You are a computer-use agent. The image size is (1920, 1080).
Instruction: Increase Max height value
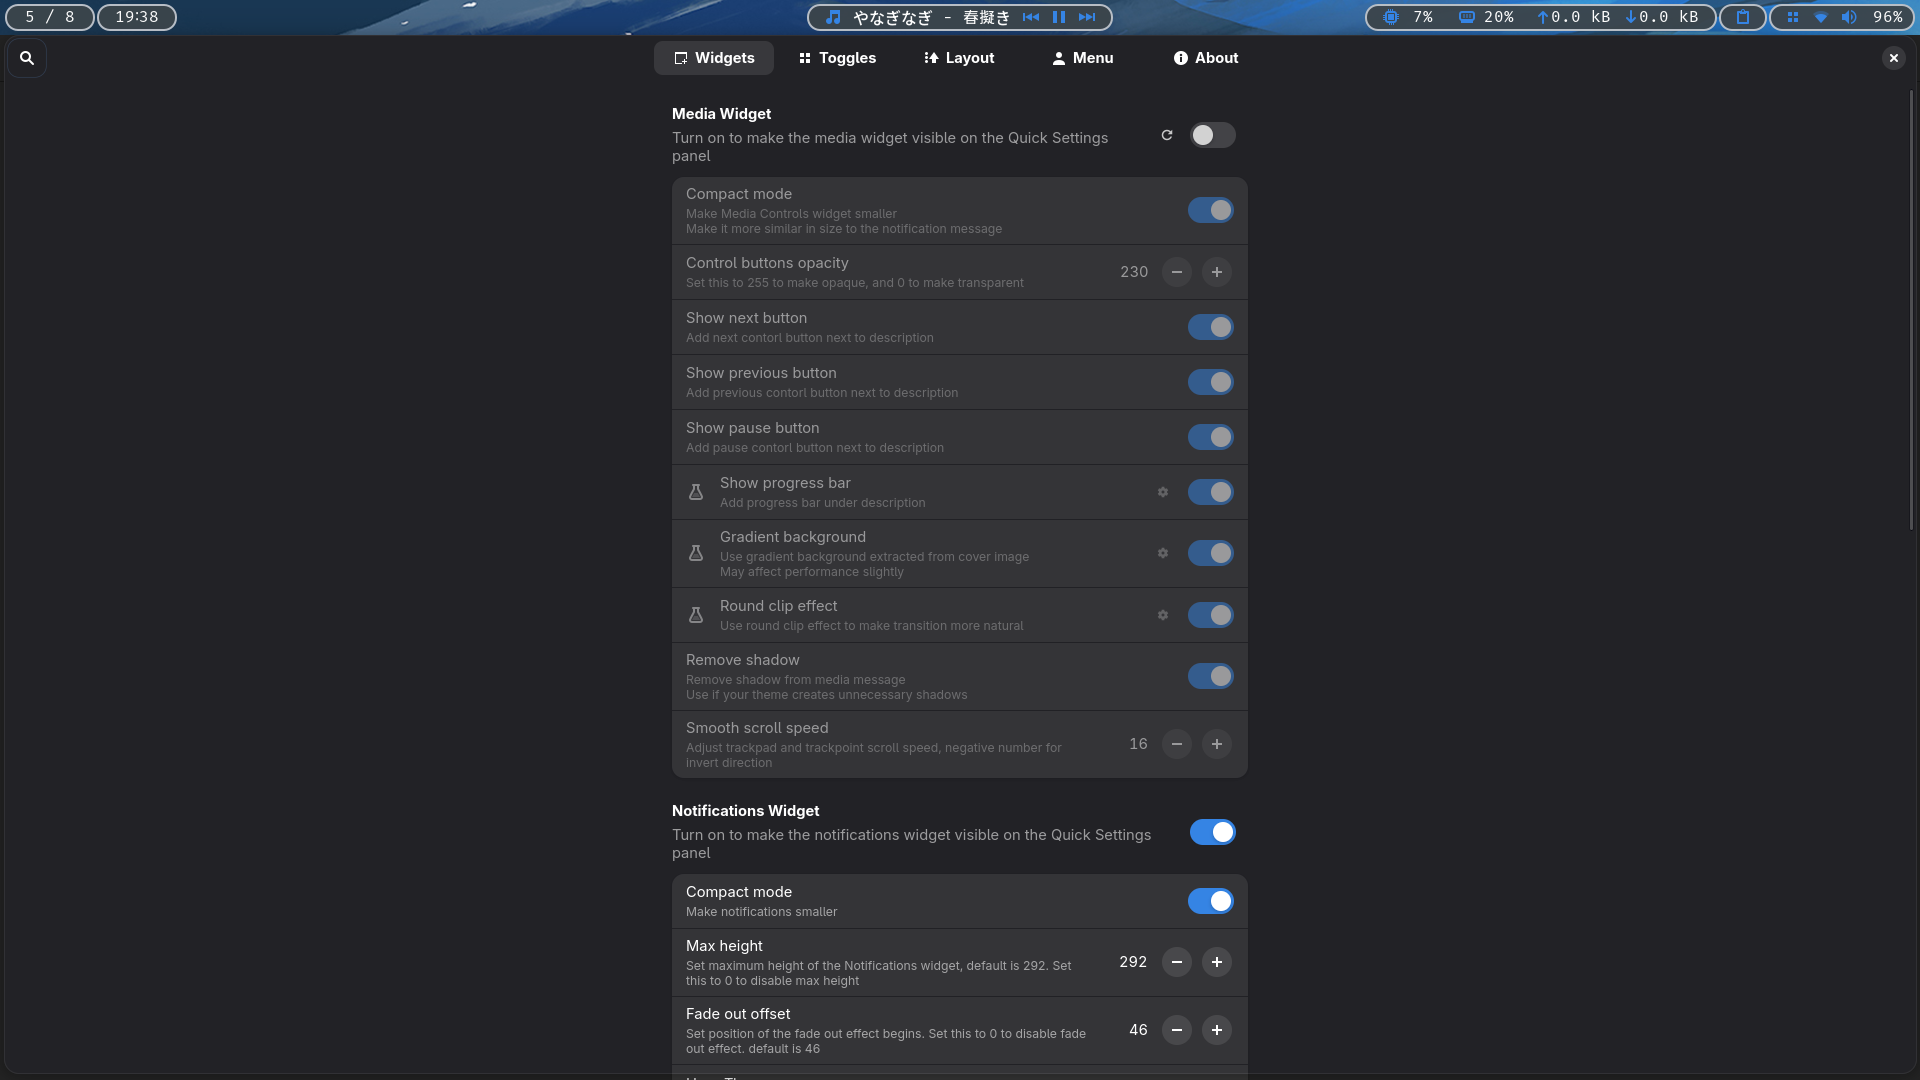point(1216,962)
